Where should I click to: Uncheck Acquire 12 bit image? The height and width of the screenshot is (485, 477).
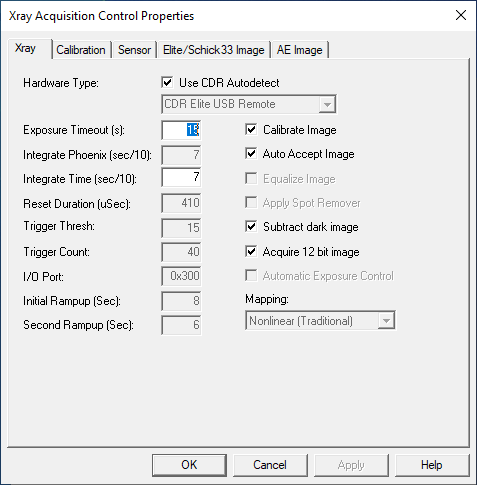coord(251,251)
